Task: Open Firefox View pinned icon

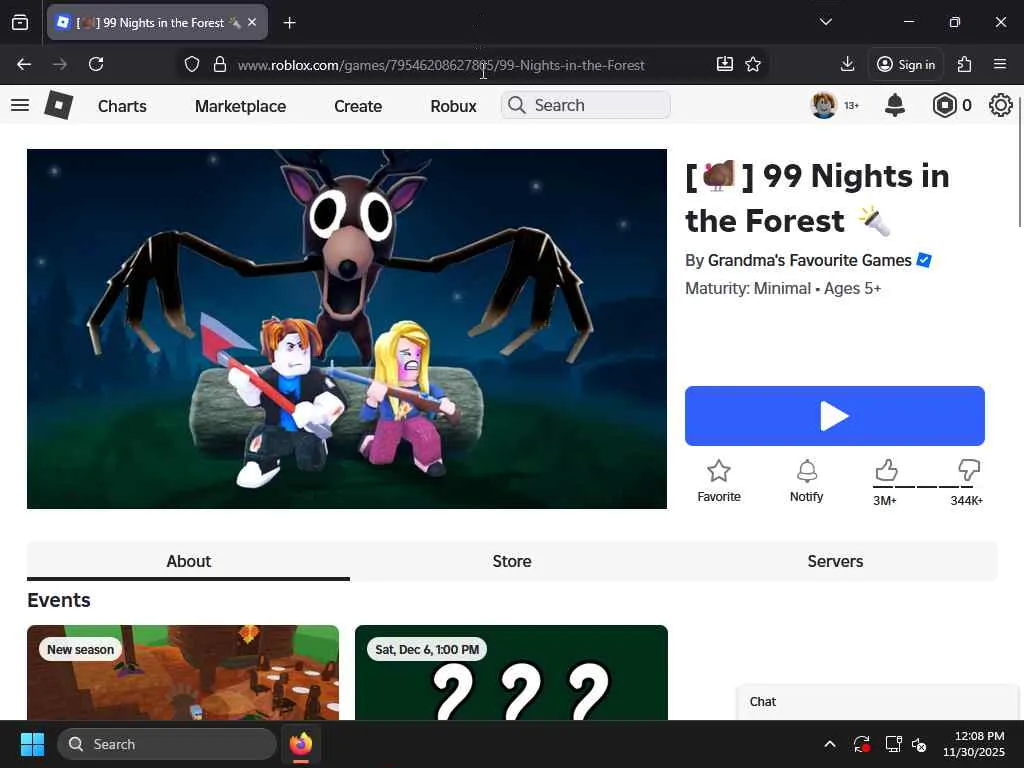Action: click(x=20, y=22)
